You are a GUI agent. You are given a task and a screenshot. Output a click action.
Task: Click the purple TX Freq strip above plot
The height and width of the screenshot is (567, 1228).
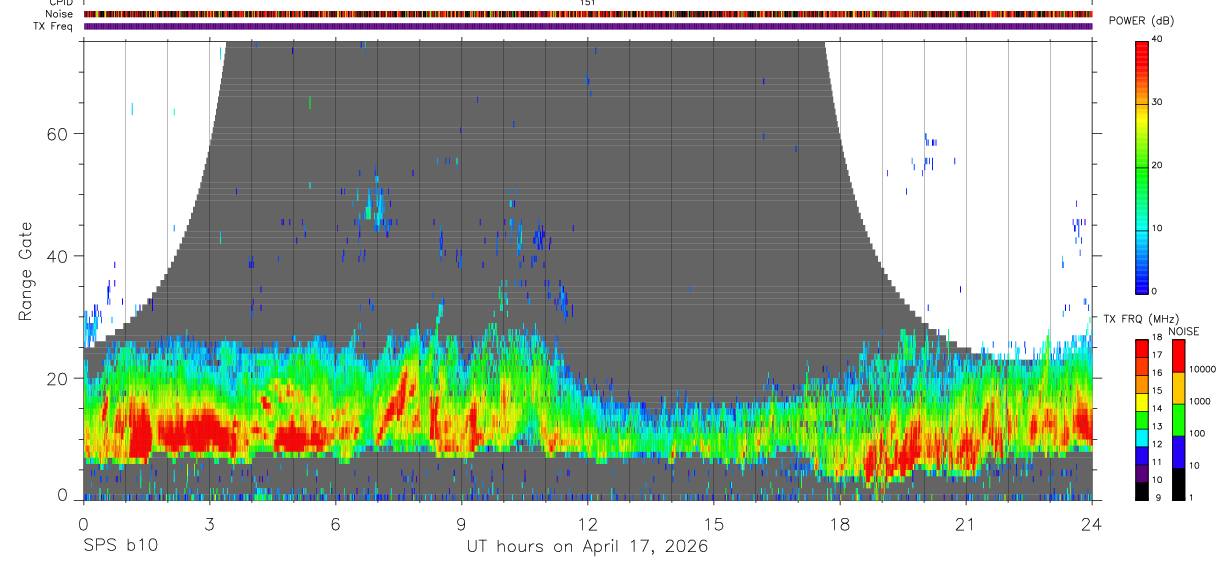(x=588, y=26)
